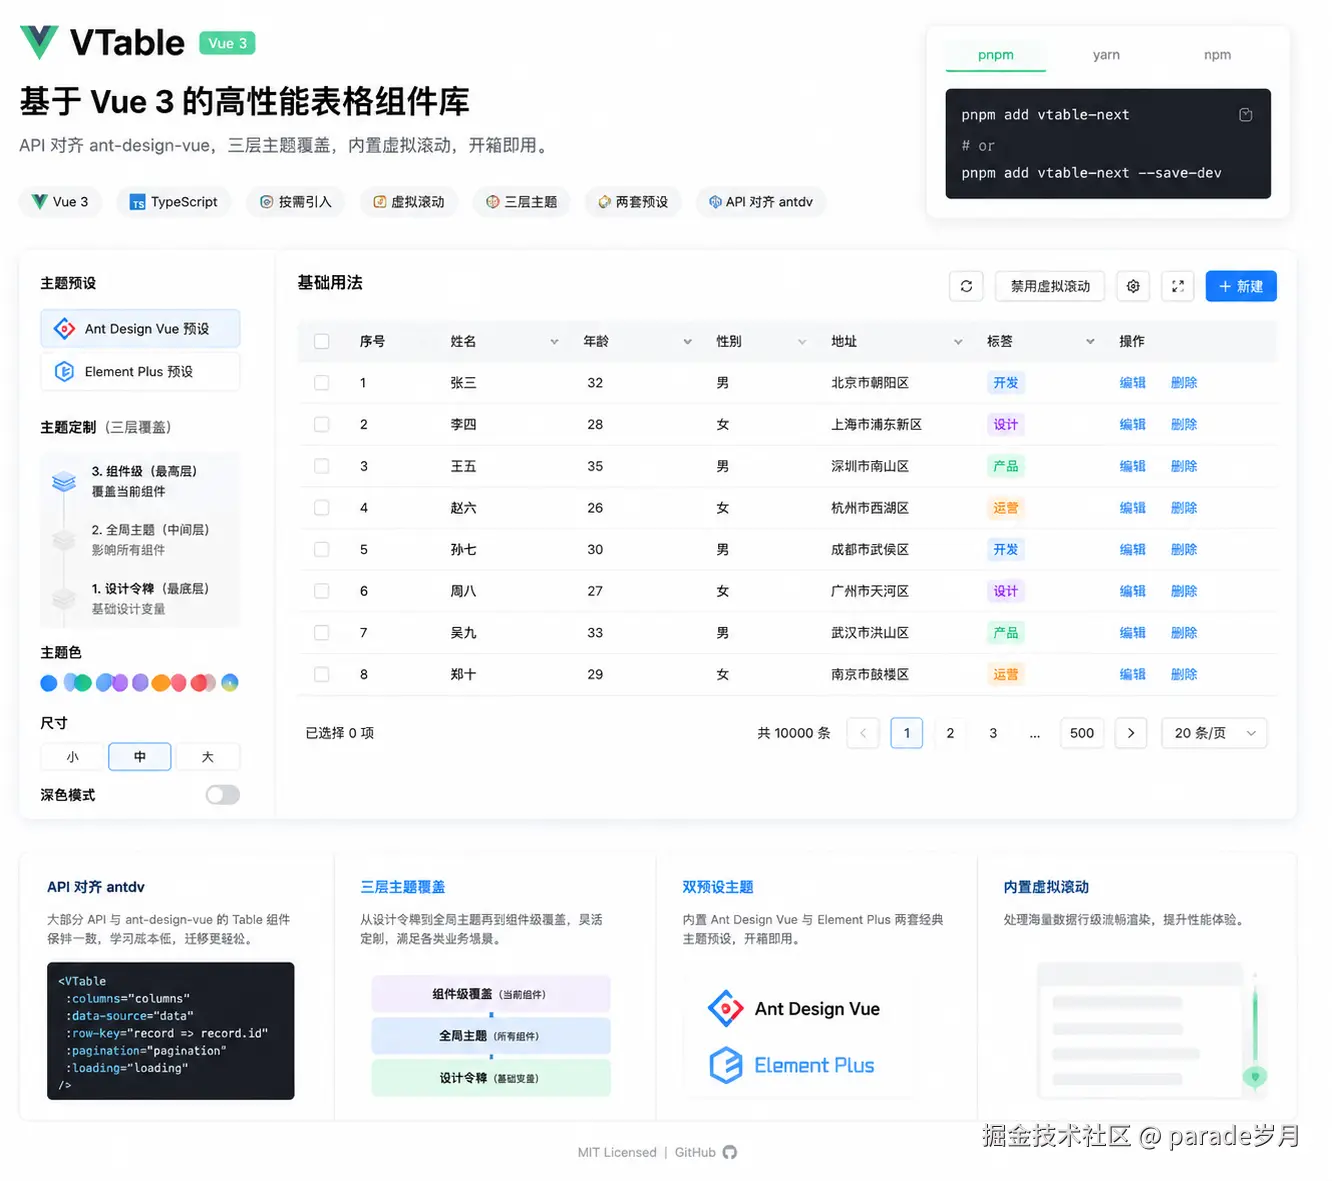Click the refresh table icon button
The image size is (1332, 1181).
tap(966, 286)
